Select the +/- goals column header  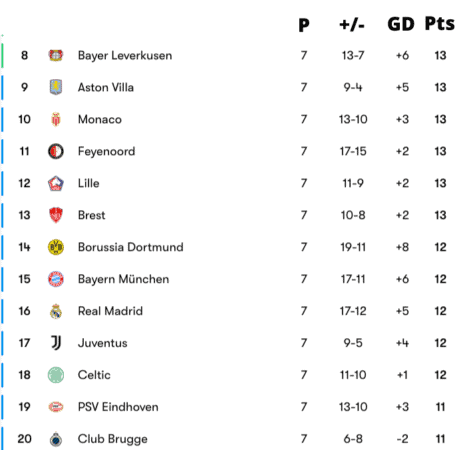[352, 25]
